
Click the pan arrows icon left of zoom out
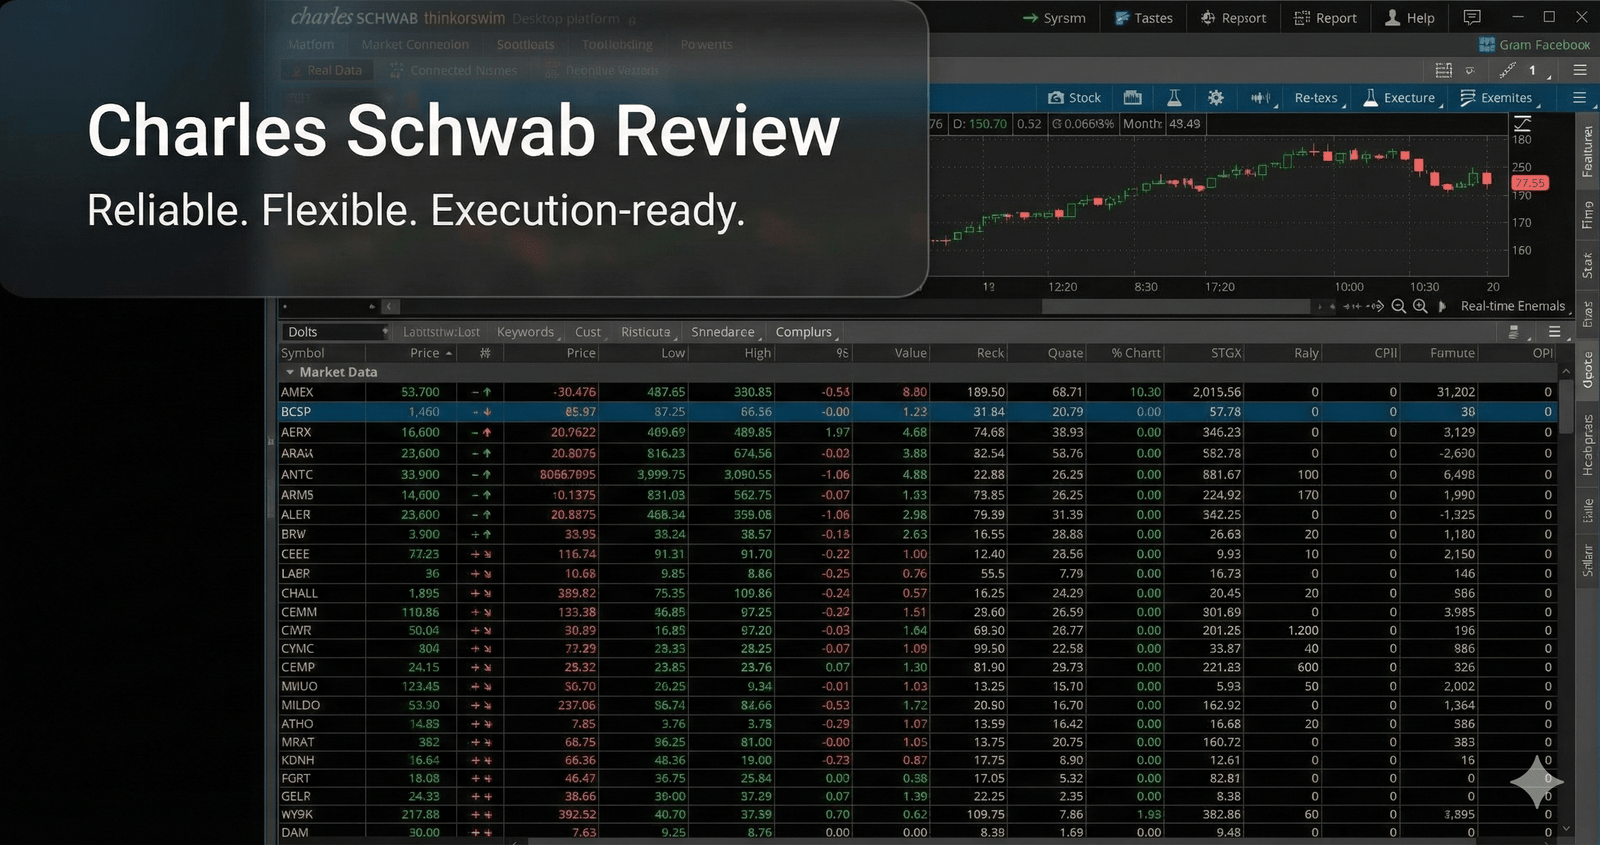click(1376, 306)
